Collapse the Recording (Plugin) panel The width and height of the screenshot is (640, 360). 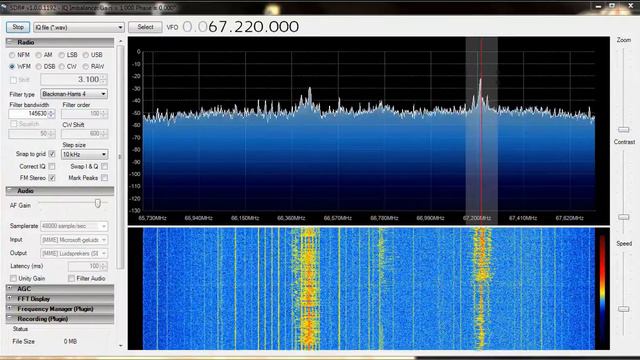[x=60, y=319]
